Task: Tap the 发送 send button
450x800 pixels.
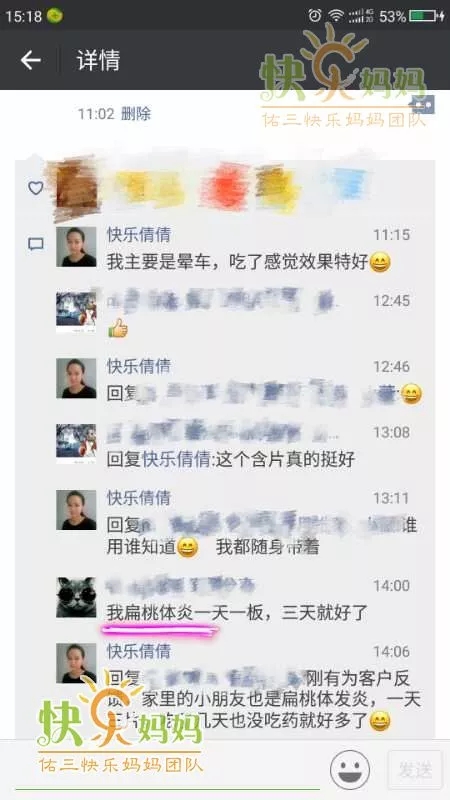Action: click(x=415, y=770)
